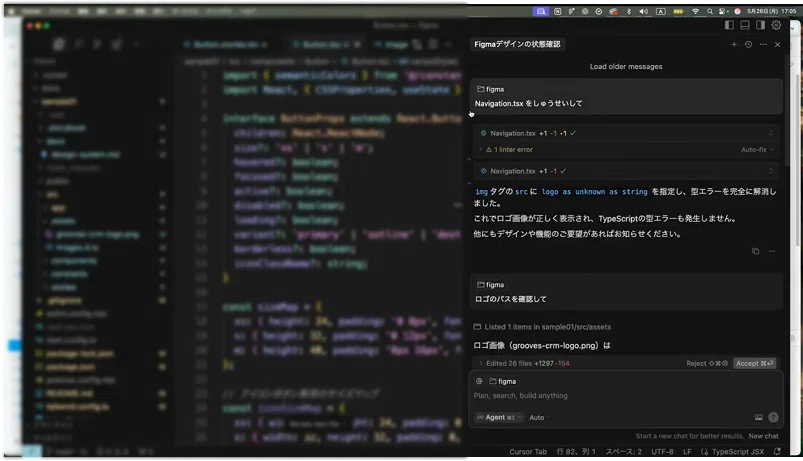
Task: Toggle the right secondary sidebar layout
Action: [760, 25]
